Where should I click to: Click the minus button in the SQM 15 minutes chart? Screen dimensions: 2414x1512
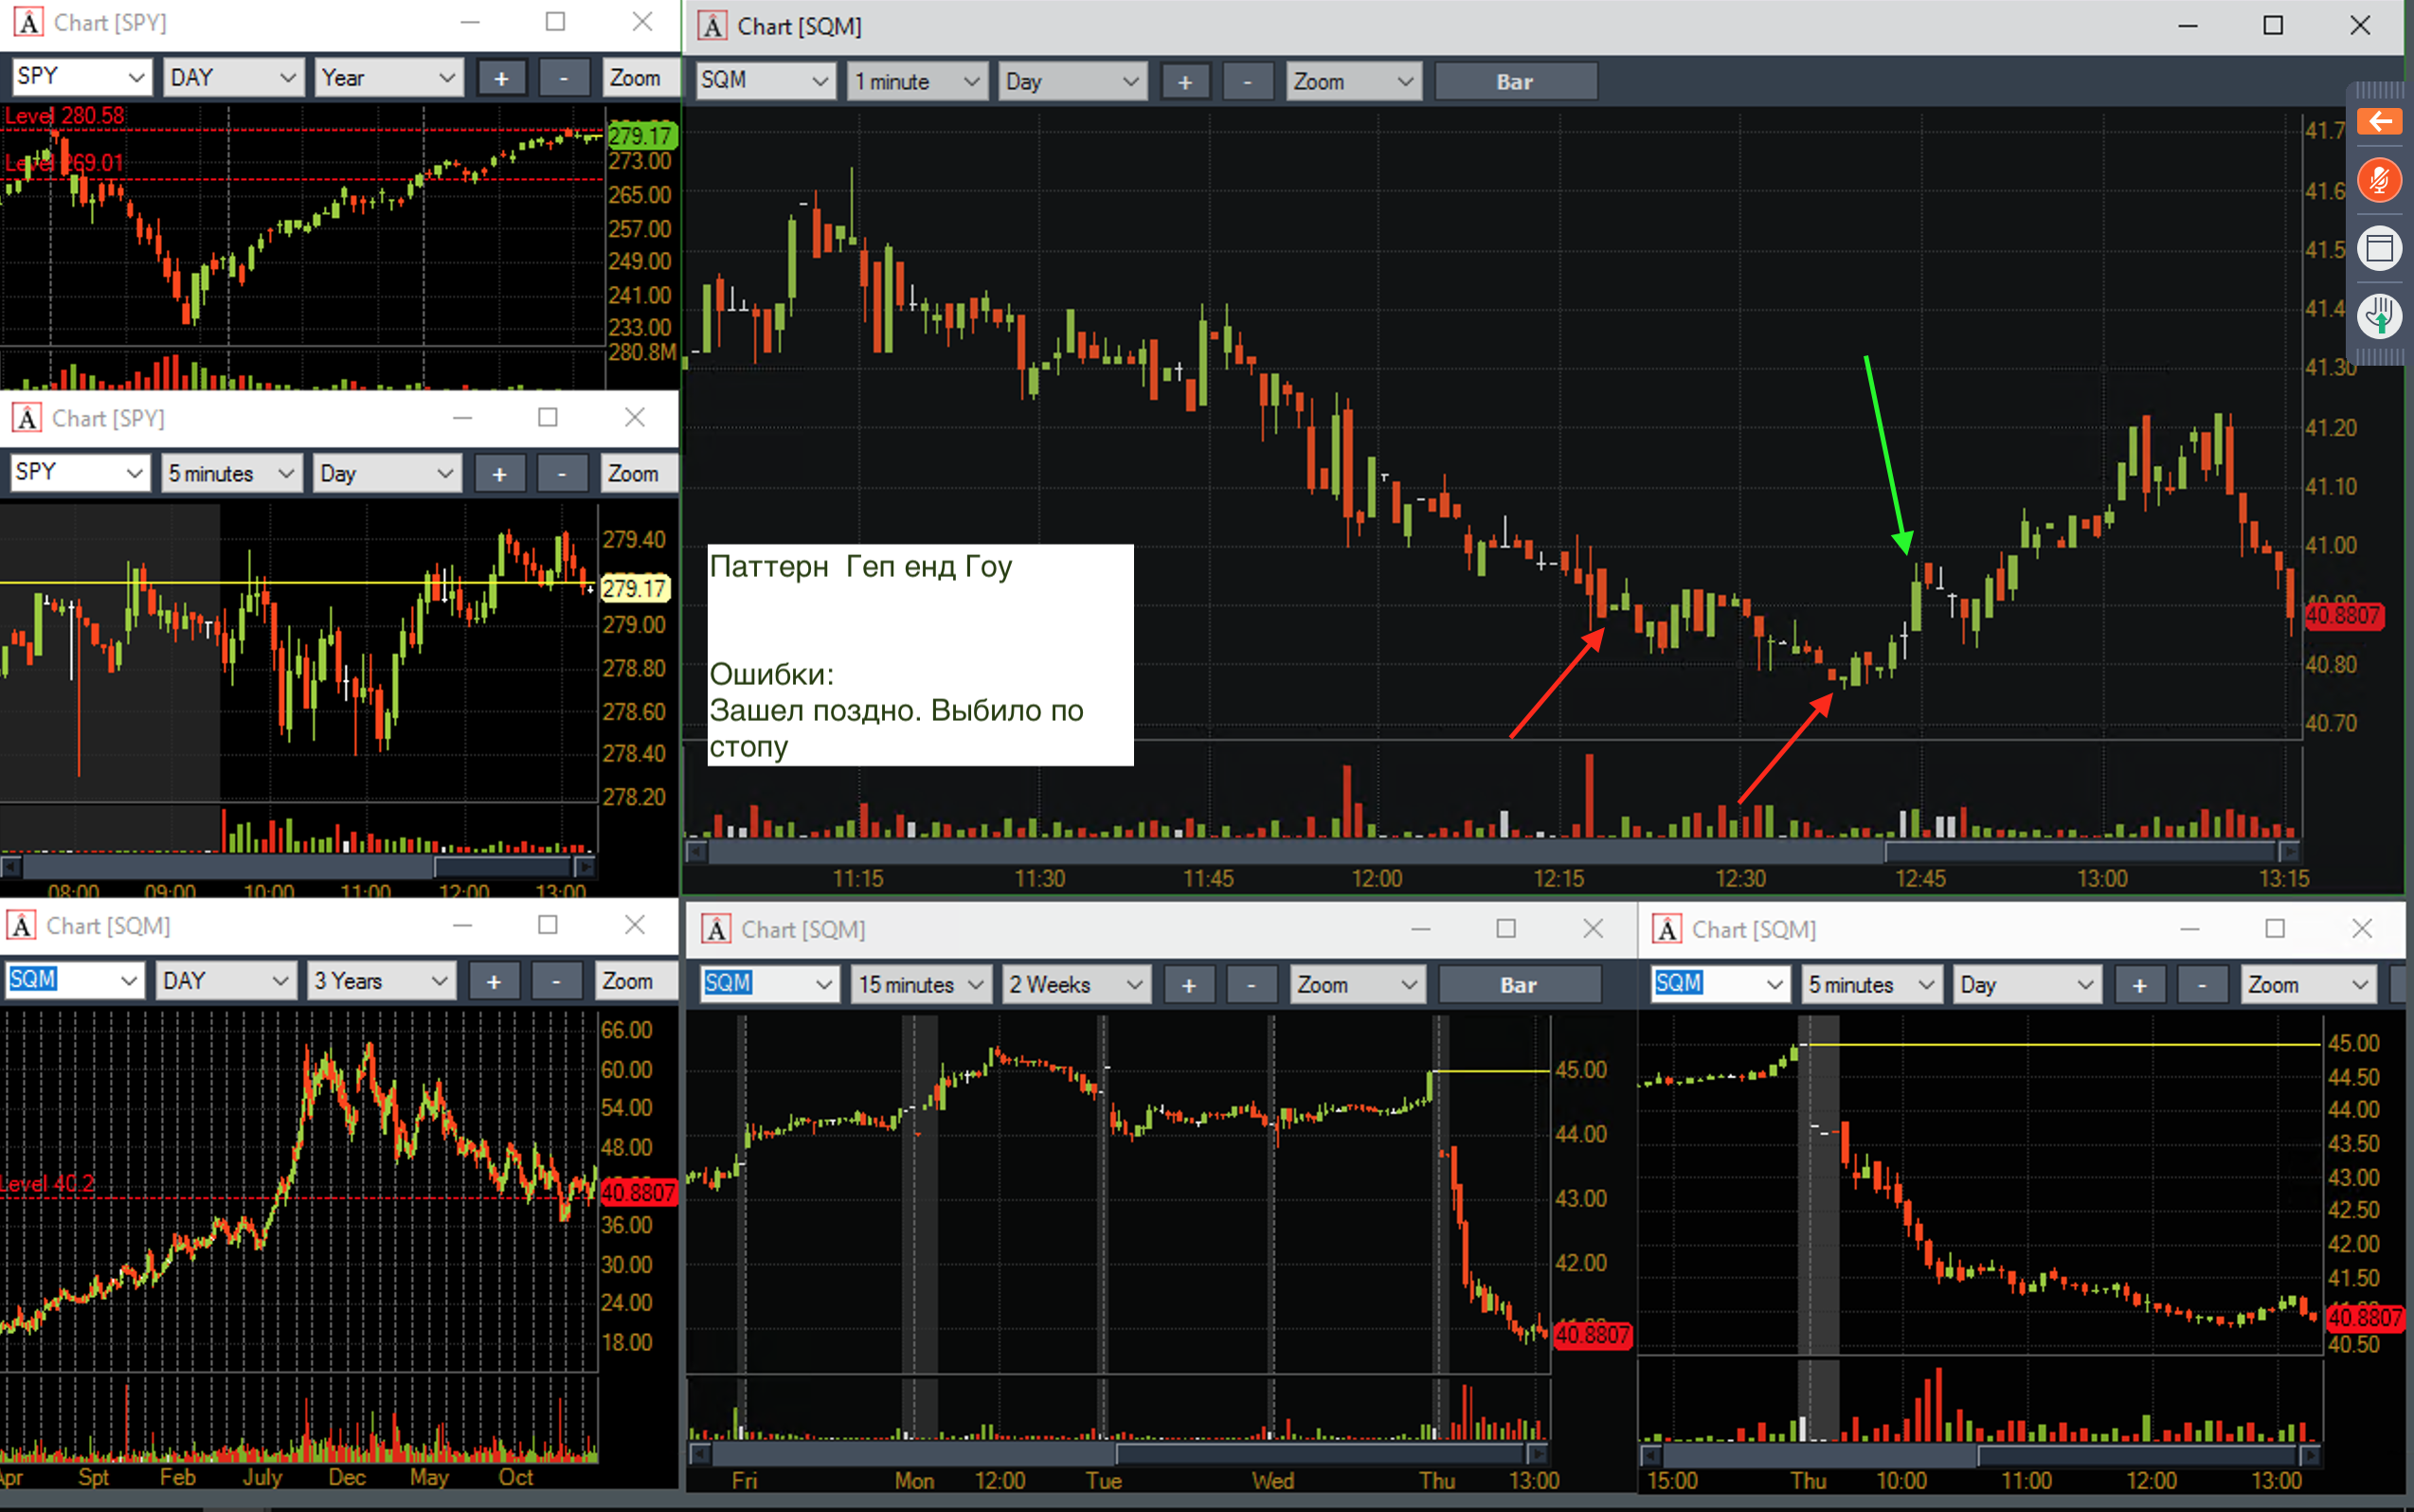pos(1251,985)
